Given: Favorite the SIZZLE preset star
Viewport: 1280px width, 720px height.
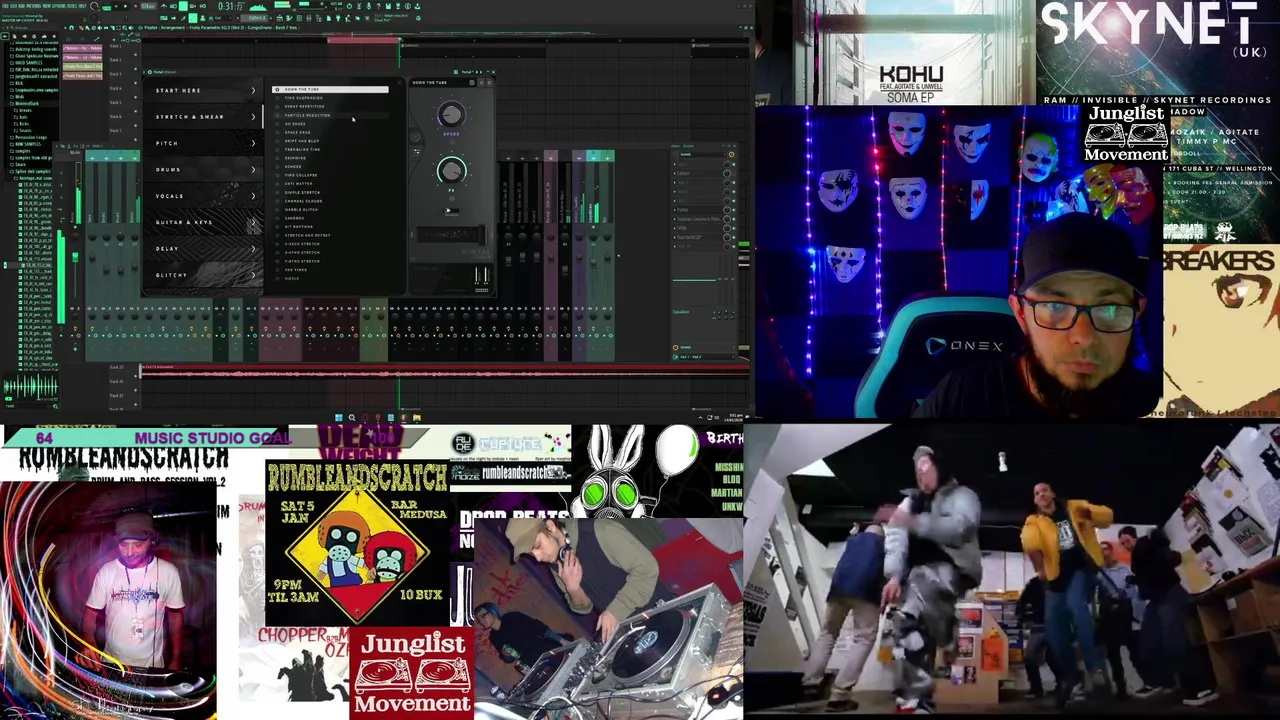Looking at the screenshot, I should 277,278.
